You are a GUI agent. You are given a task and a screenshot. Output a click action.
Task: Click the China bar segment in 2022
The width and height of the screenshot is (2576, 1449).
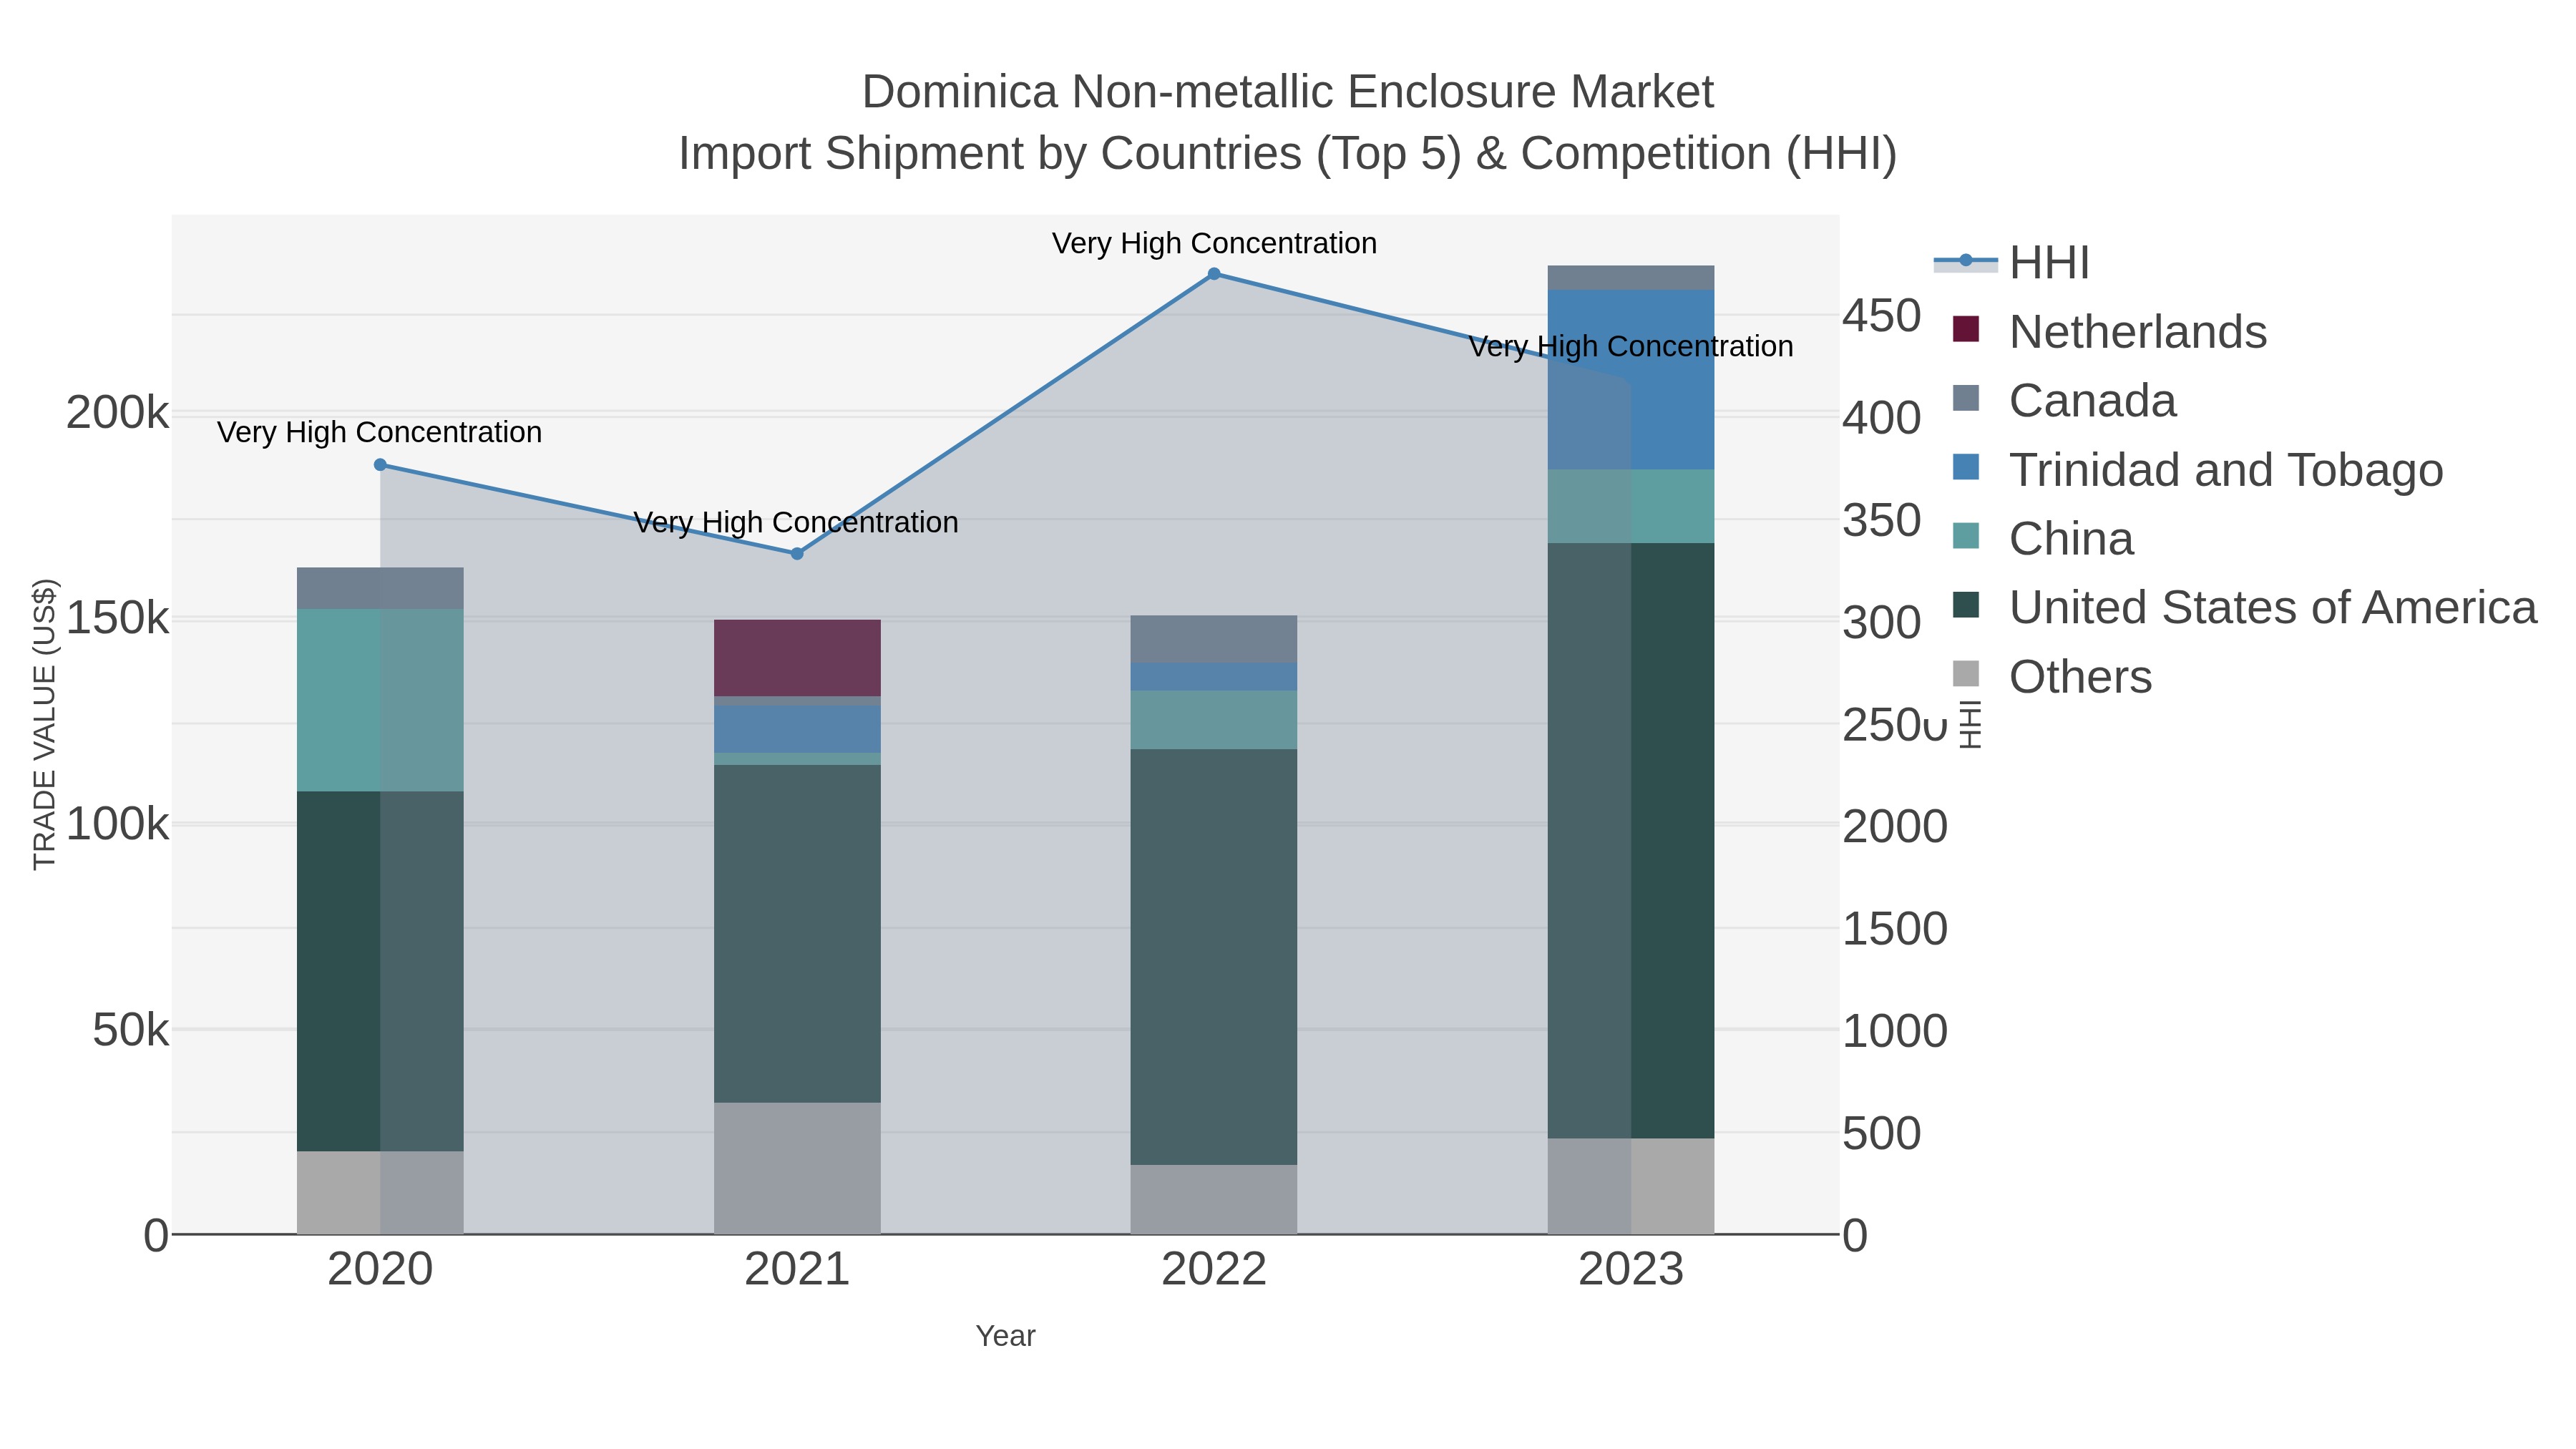pyautogui.click(x=1214, y=720)
